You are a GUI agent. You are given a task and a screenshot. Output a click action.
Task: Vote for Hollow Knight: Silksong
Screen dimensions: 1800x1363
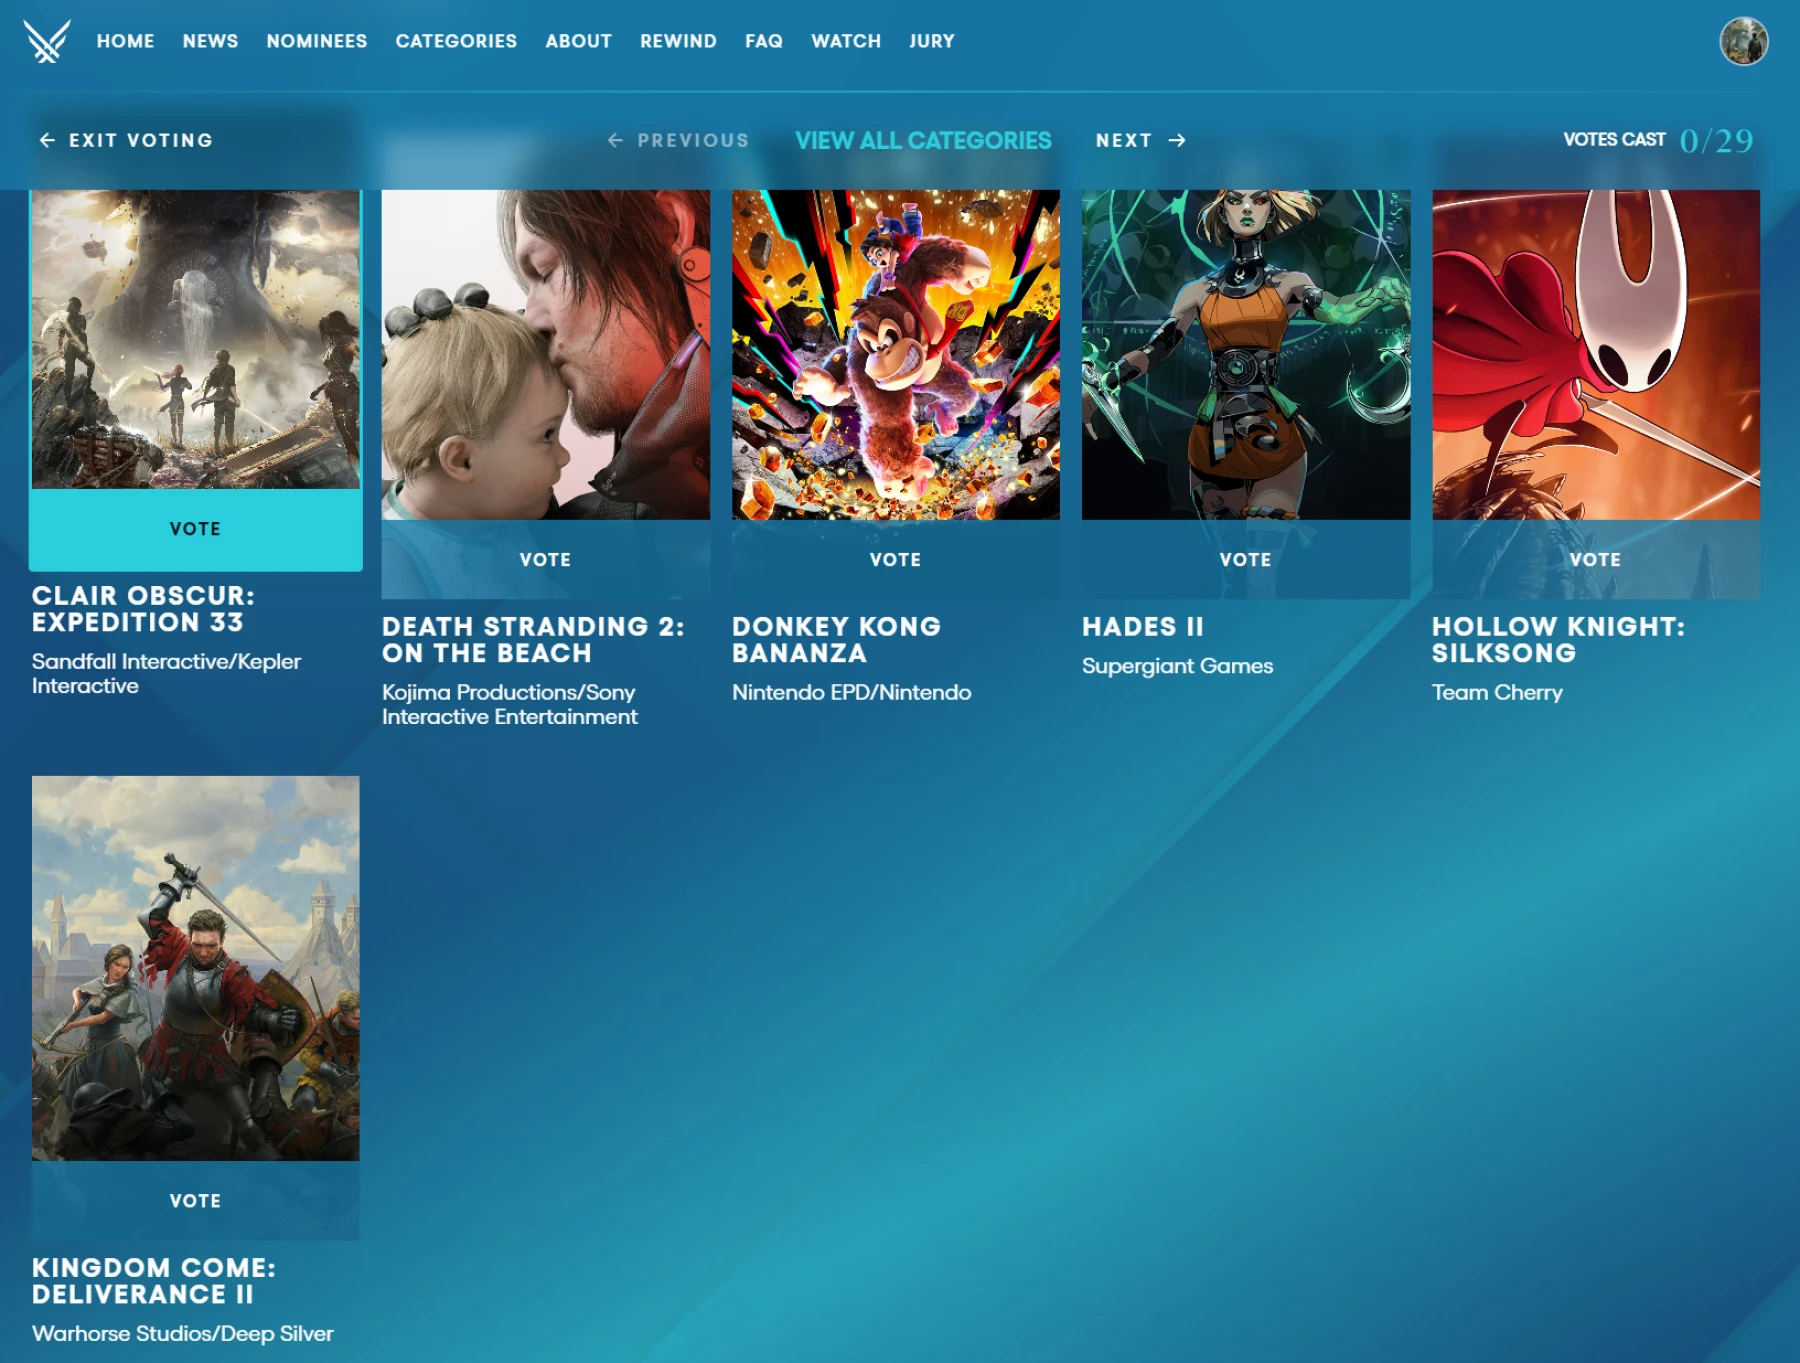point(1597,559)
